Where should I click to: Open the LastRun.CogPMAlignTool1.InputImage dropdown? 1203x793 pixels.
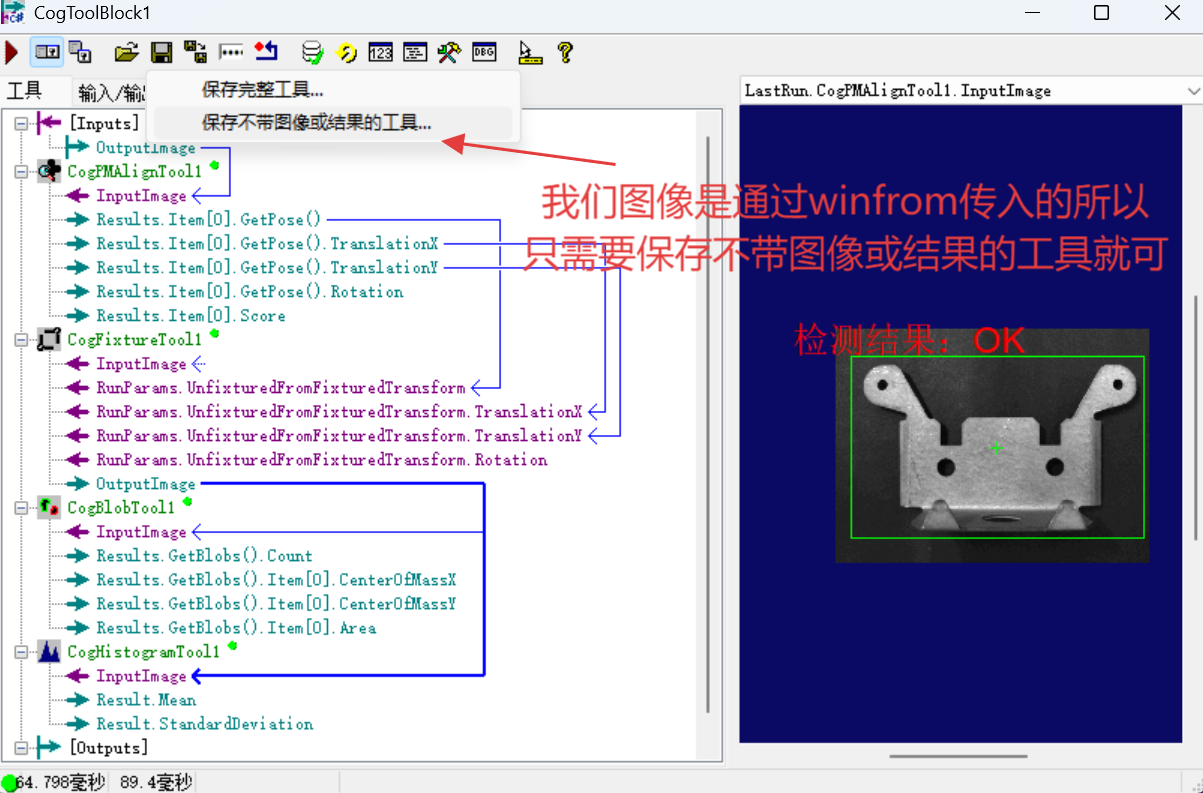[x=1192, y=90]
